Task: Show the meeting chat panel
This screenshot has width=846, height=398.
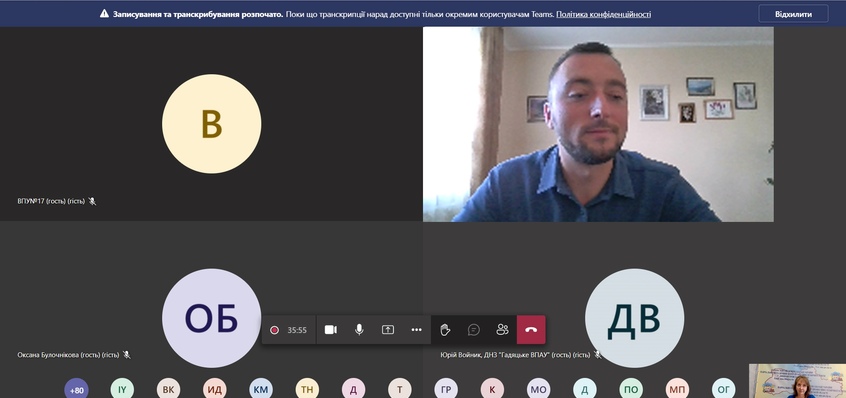Action: [x=474, y=330]
